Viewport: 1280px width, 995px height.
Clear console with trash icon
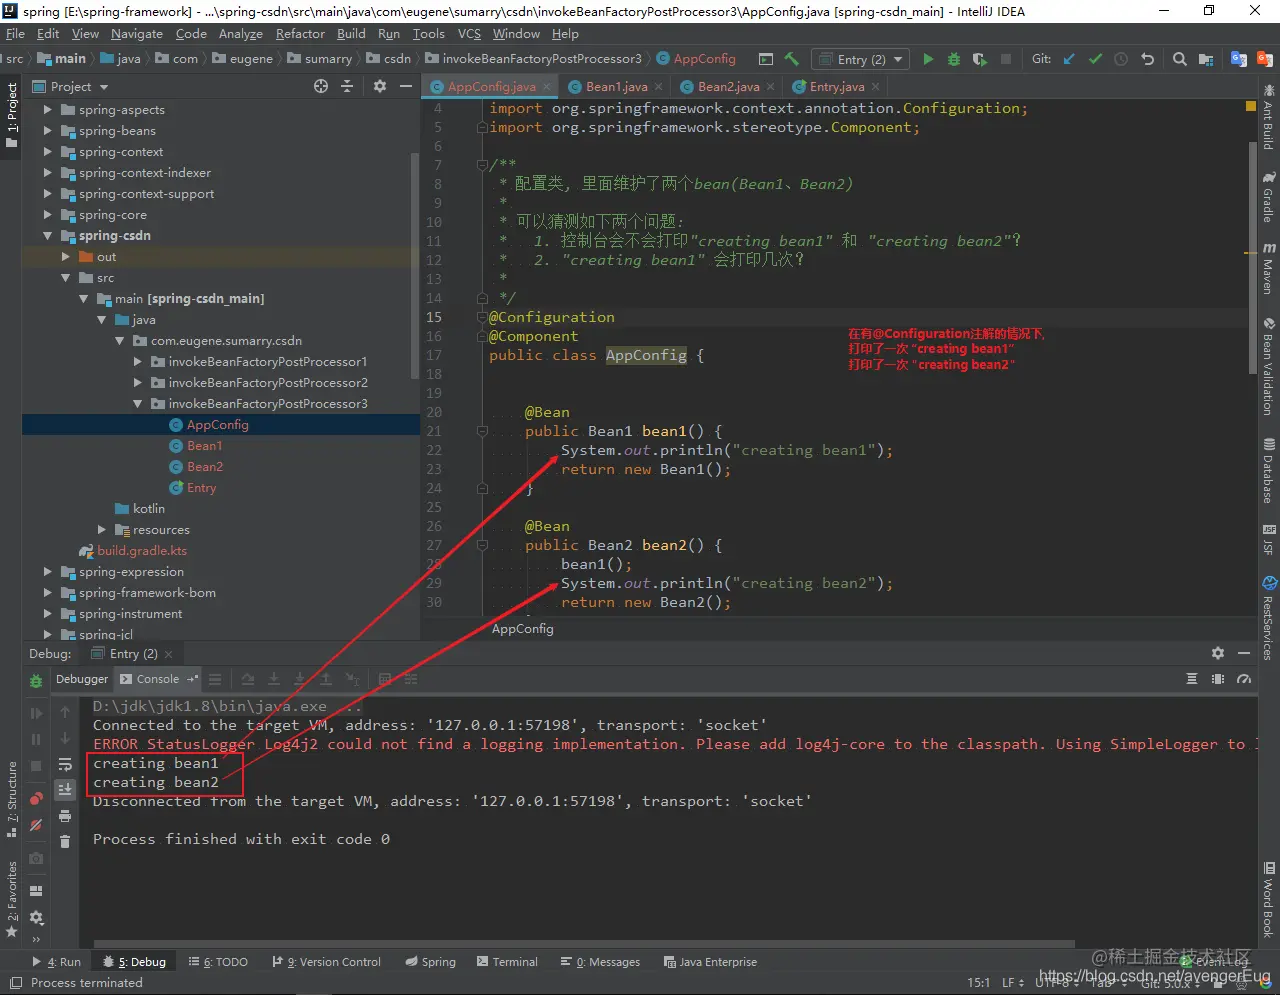65,842
